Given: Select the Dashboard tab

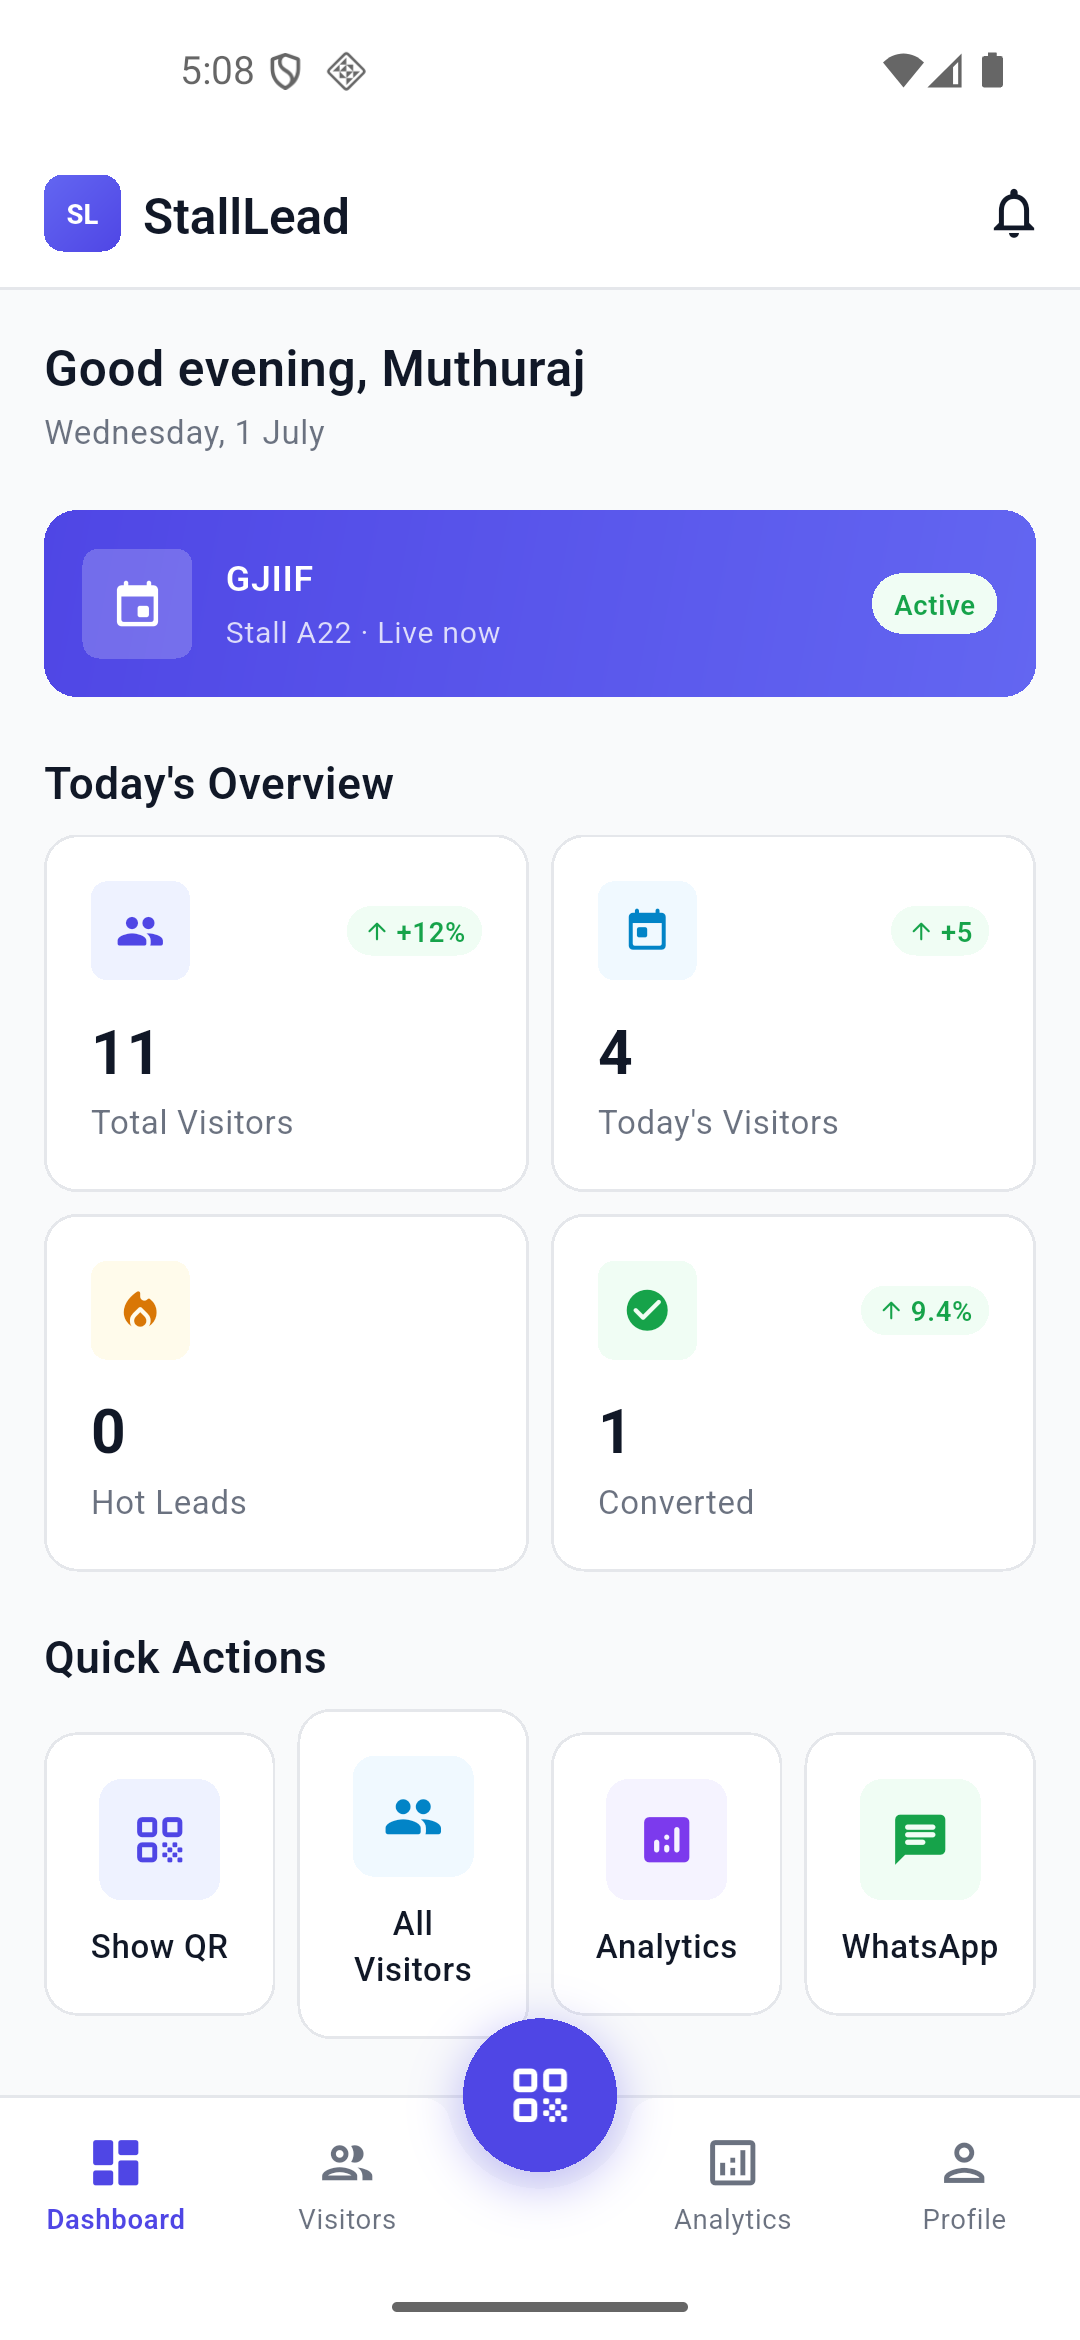Looking at the screenshot, I should pos(116,2187).
